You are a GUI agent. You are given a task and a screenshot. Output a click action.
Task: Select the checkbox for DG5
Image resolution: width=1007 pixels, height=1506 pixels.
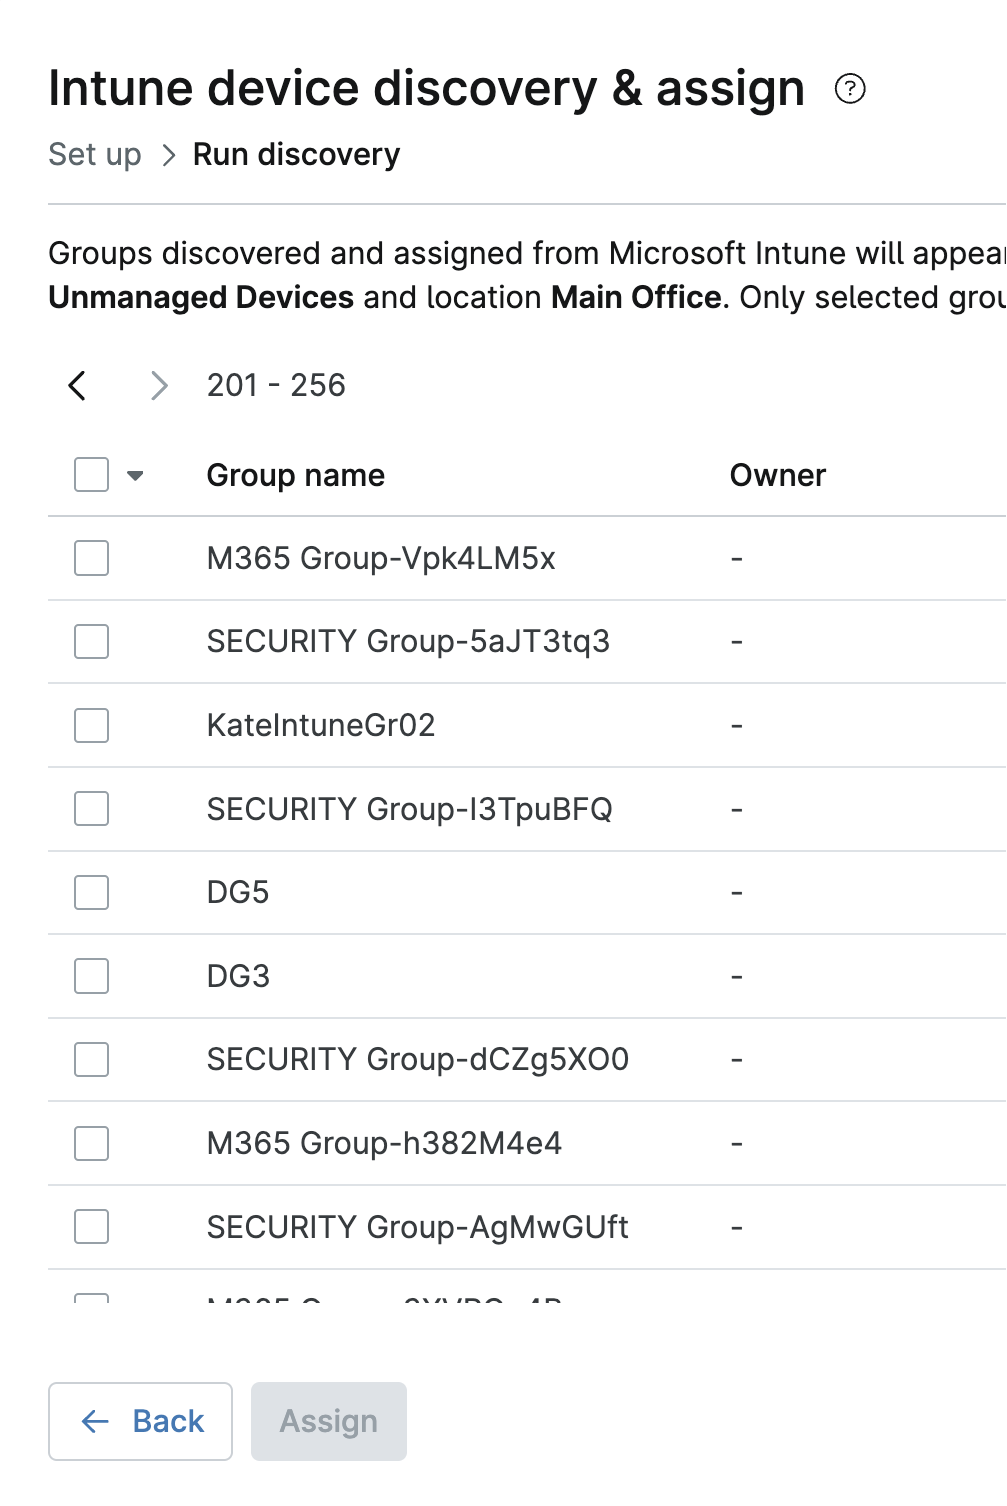(x=90, y=892)
